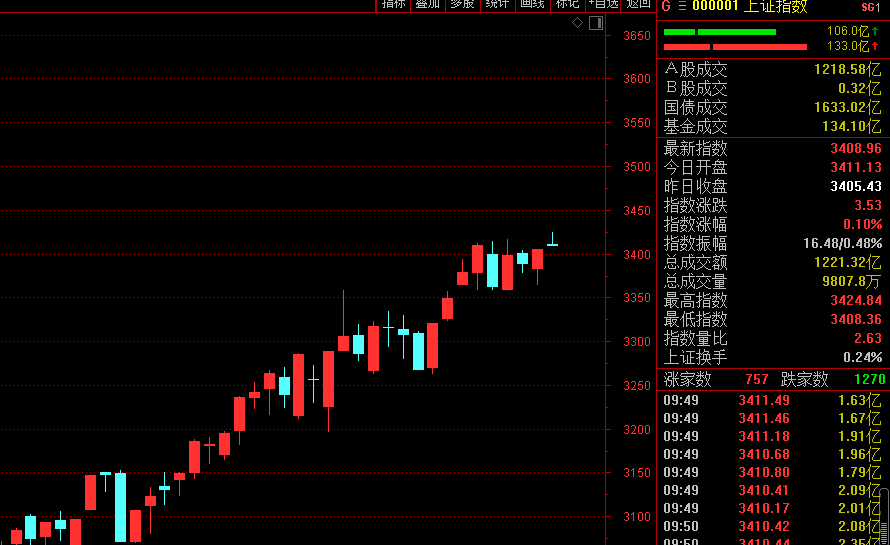Open the 叠加 overlay menu
Image resolution: width=890 pixels, height=545 pixels.
click(428, 4)
